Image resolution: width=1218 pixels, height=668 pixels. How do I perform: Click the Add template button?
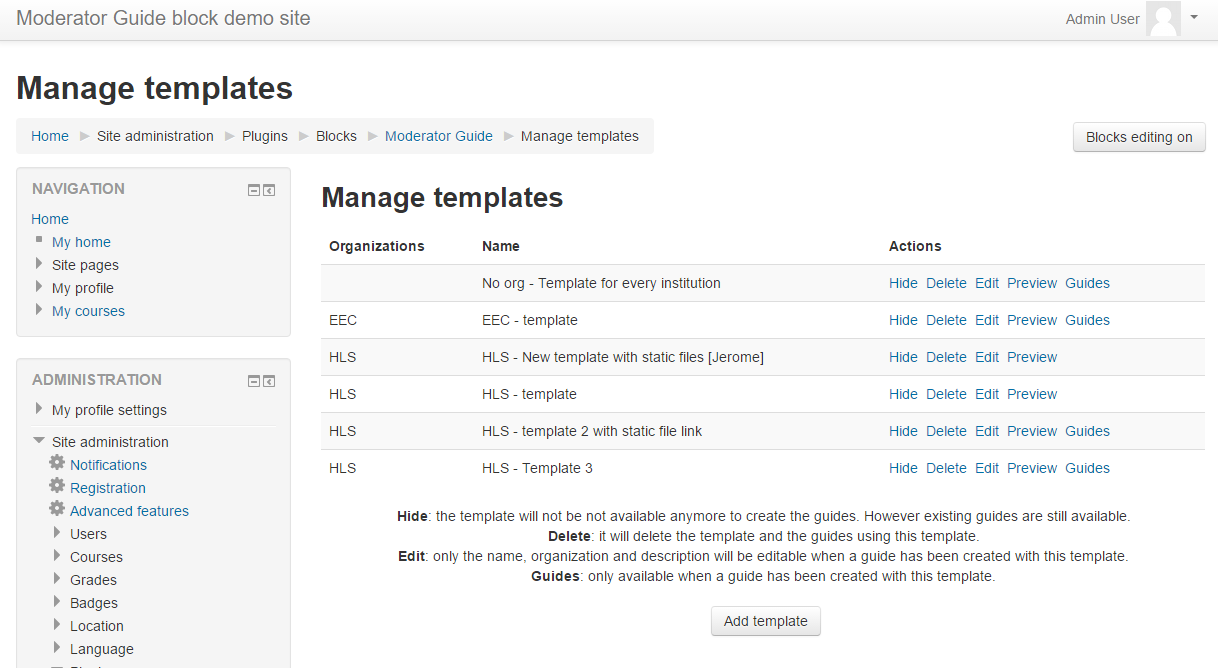pos(765,621)
